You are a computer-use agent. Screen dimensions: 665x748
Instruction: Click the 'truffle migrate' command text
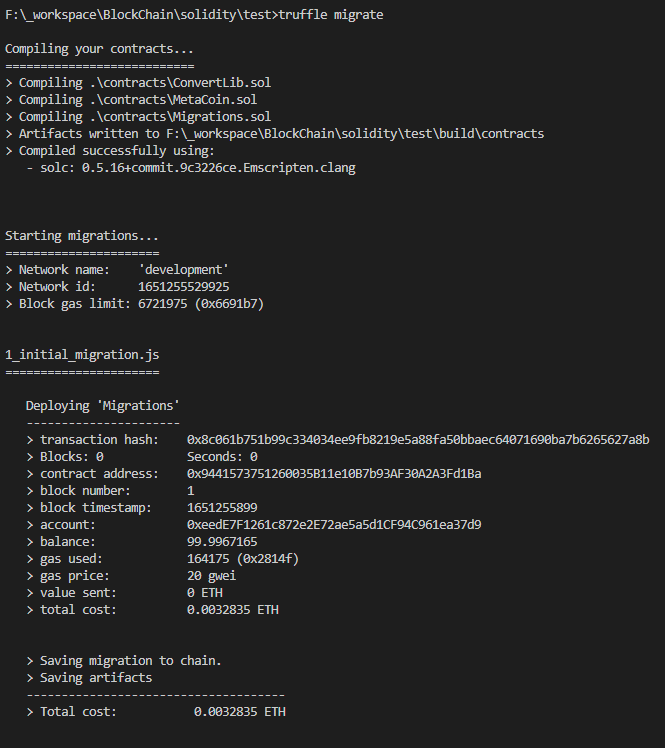(x=331, y=15)
